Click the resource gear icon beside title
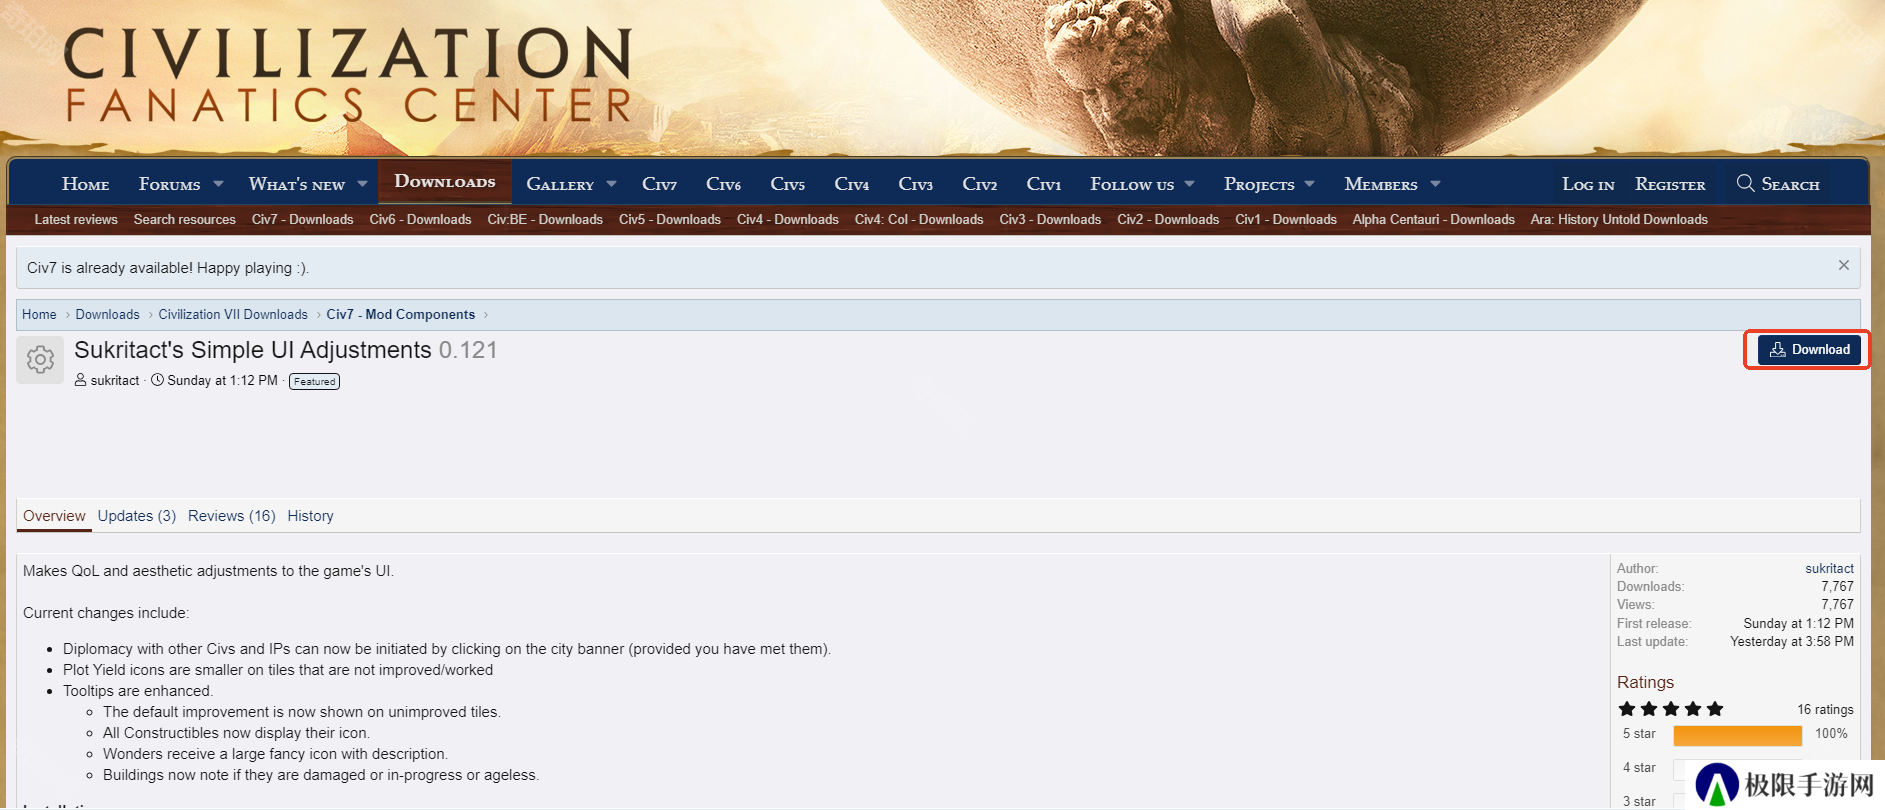The image size is (1885, 810). (x=40, y=360)
